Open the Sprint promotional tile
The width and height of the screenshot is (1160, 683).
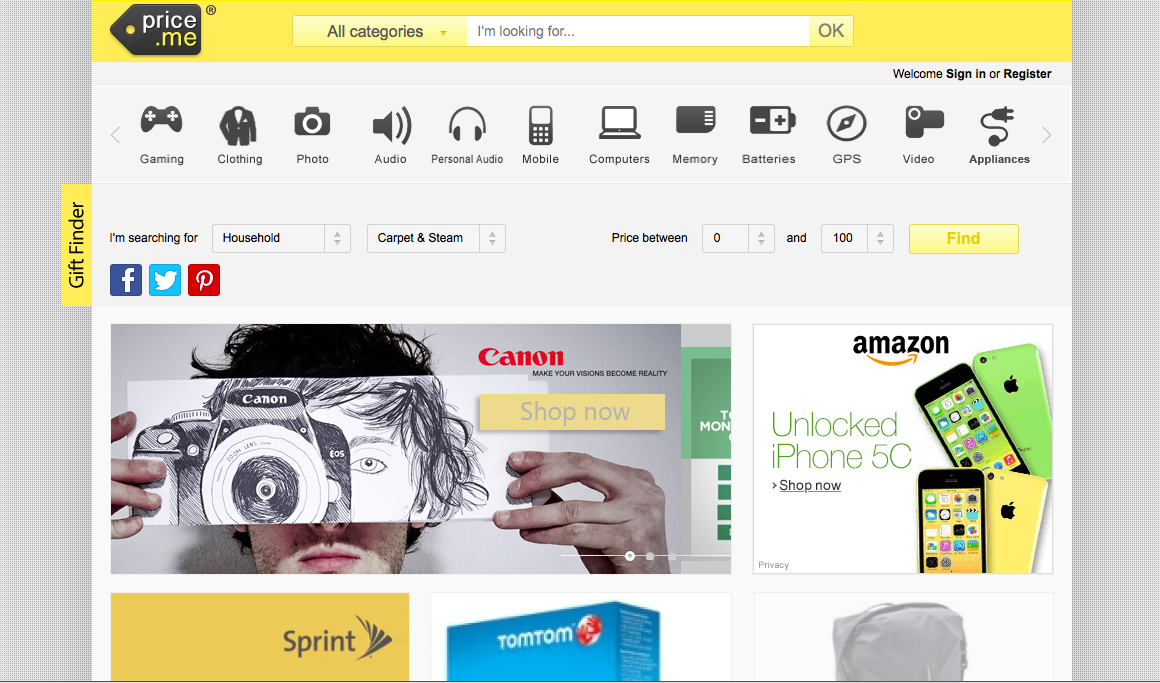point(260,637)
